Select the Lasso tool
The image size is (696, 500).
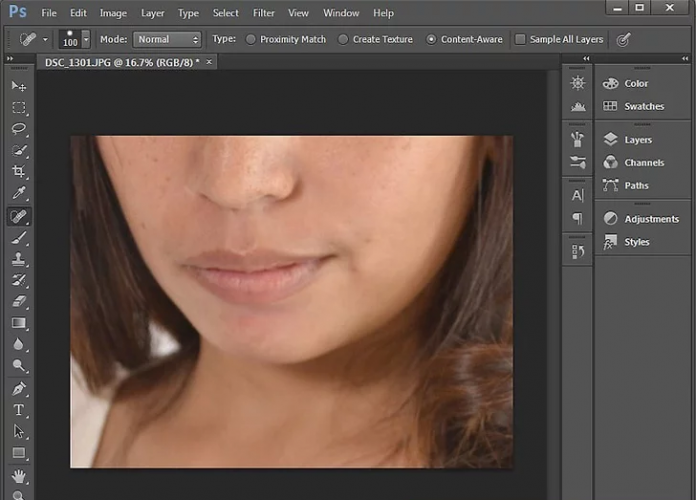[19, 129]
